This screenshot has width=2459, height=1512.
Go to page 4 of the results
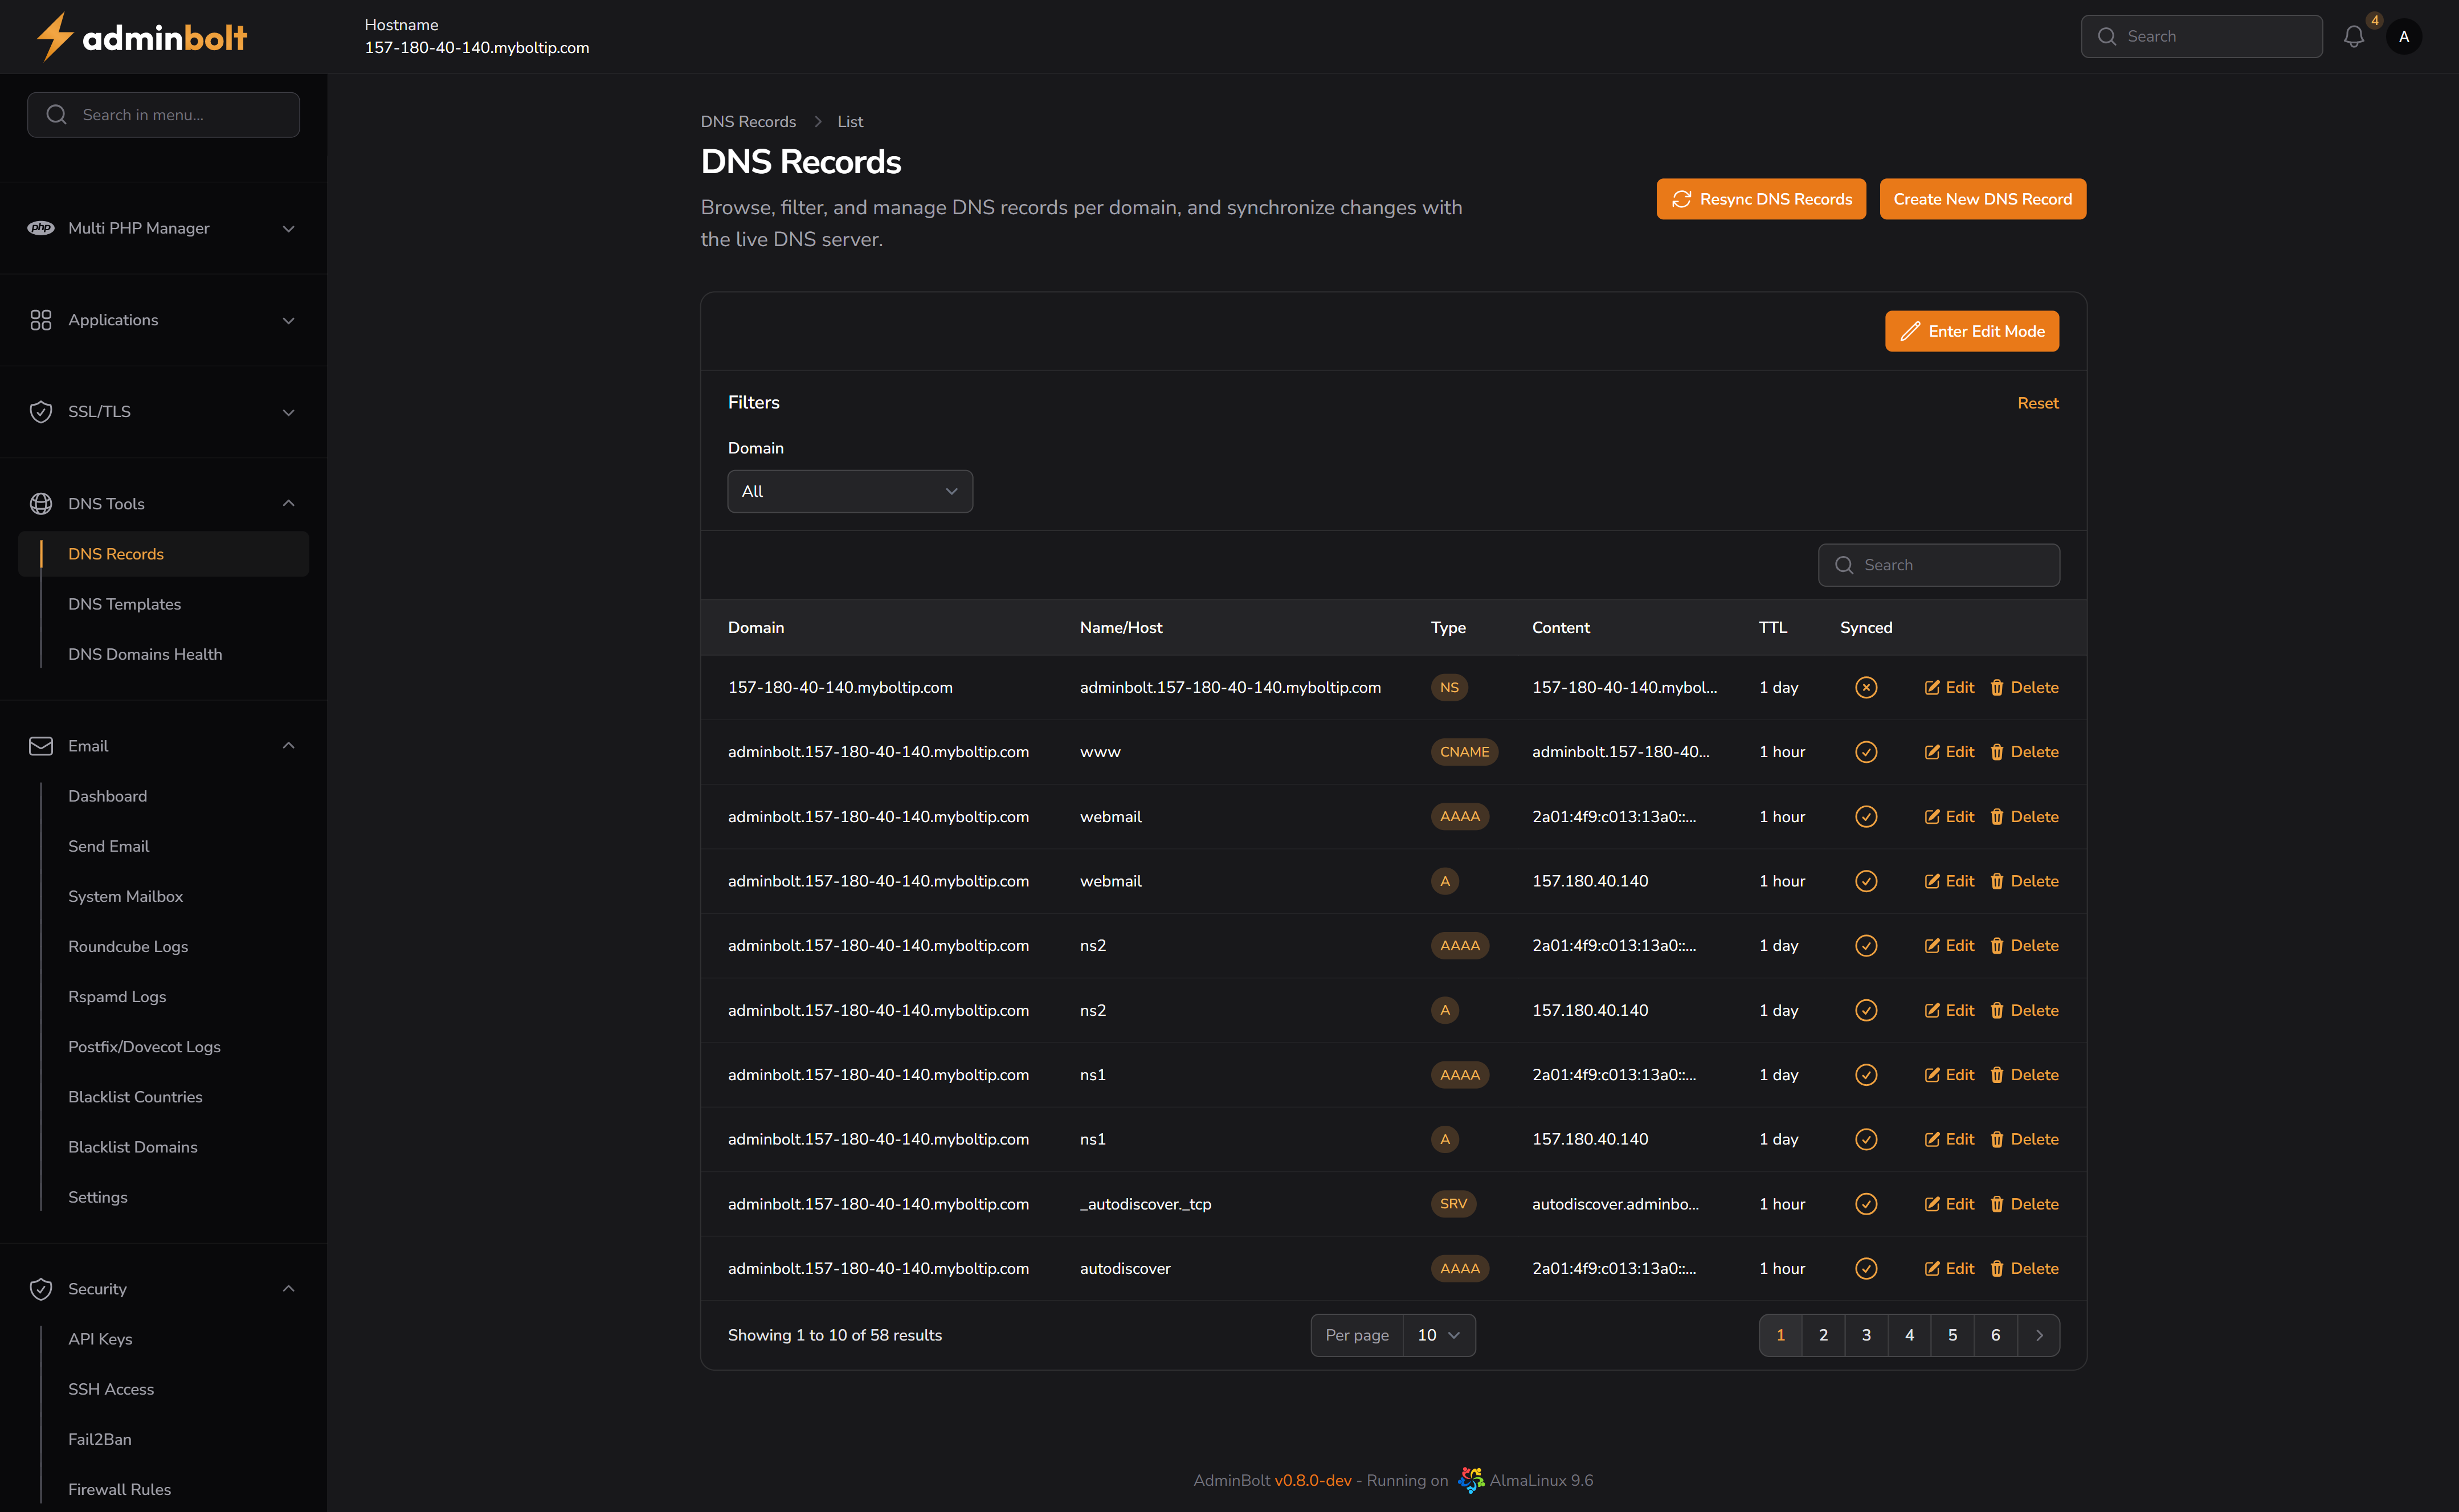tap(1909, 1335)
